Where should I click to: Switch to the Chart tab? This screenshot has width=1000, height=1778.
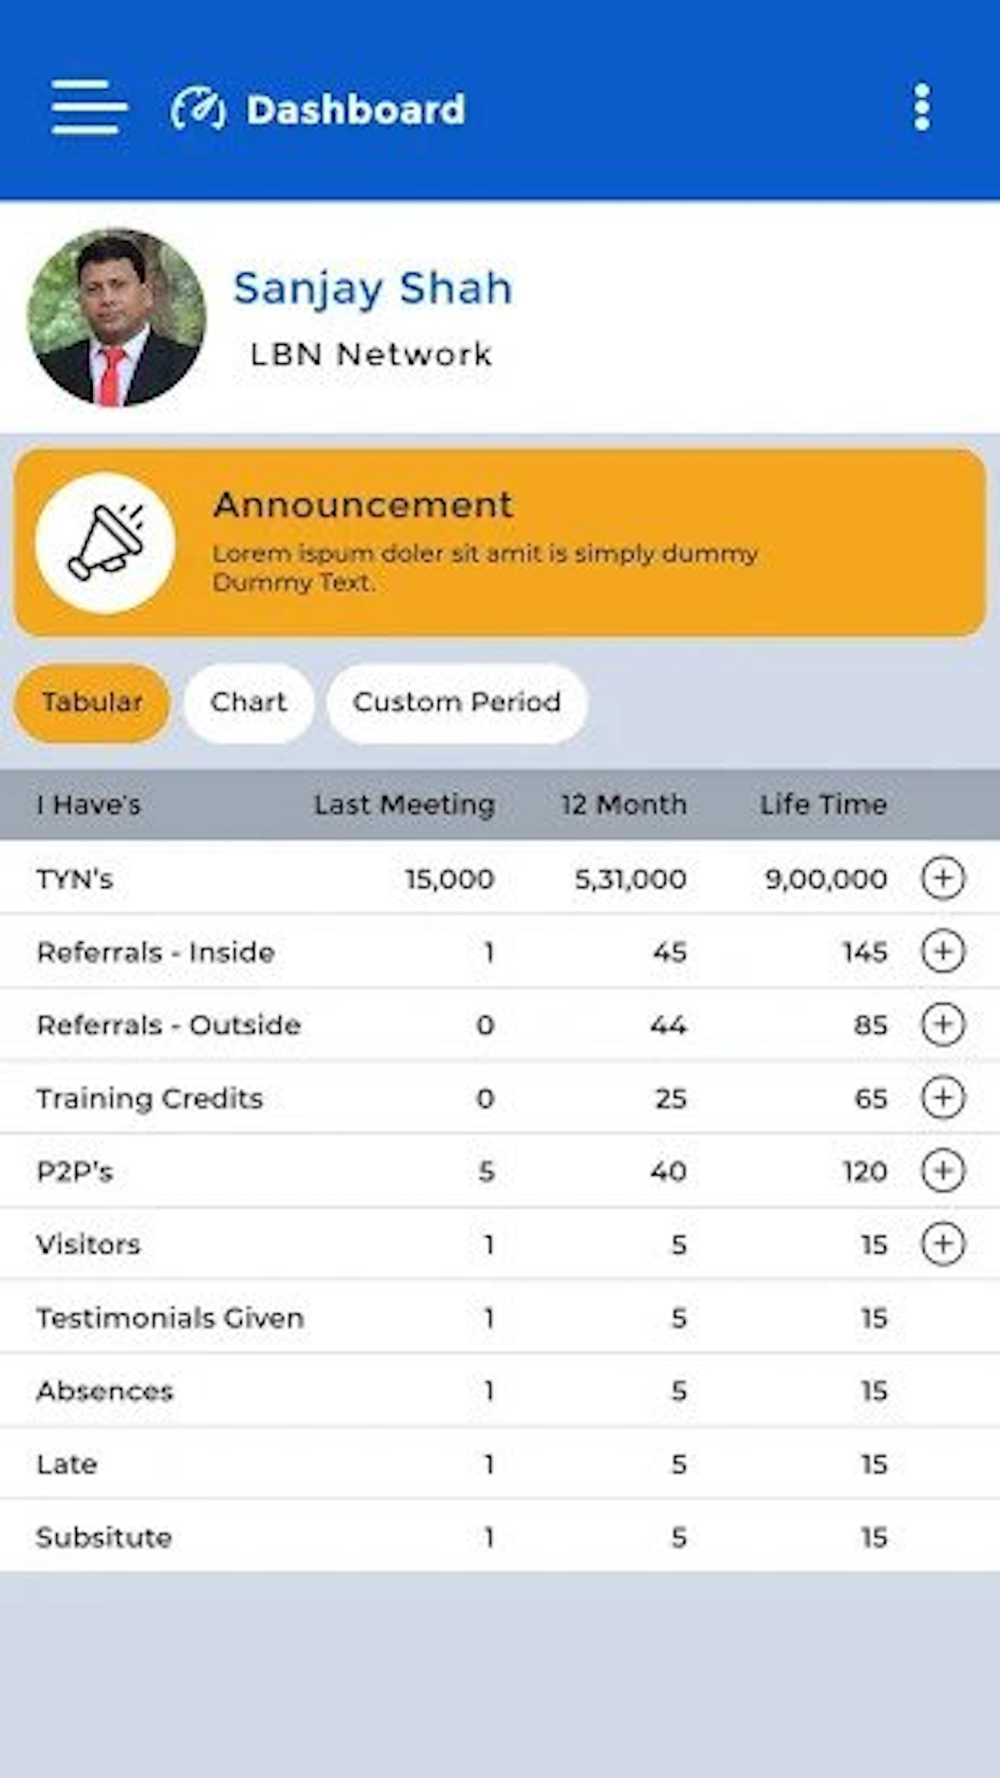click(248, 702)
